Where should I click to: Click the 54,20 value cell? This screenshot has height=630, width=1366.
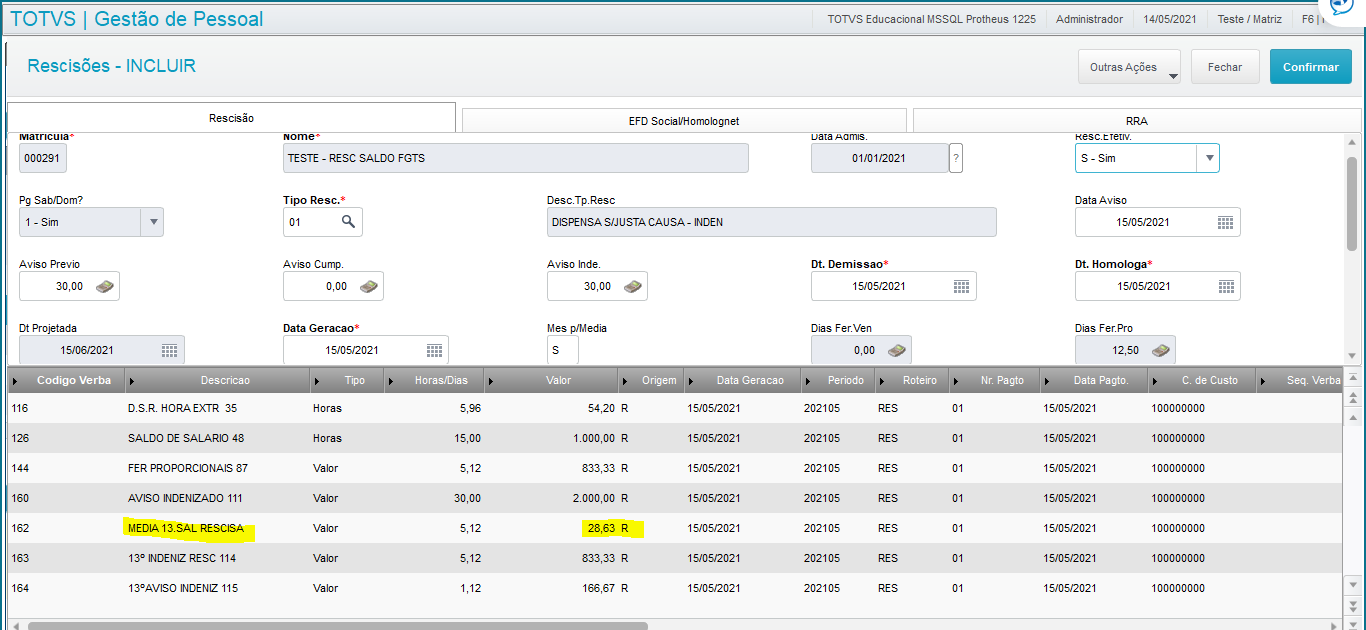pyautogui.click(x=600, y=408)
